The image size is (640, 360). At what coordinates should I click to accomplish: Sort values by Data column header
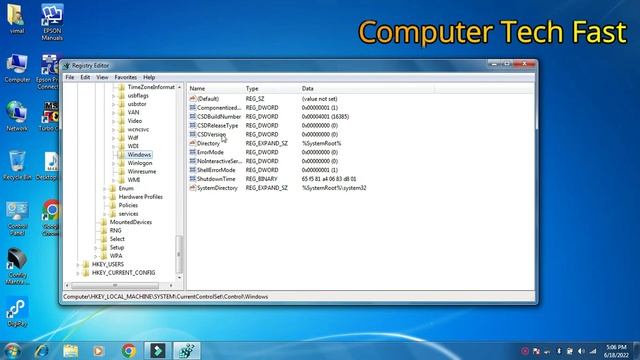(x=367, y=89)
